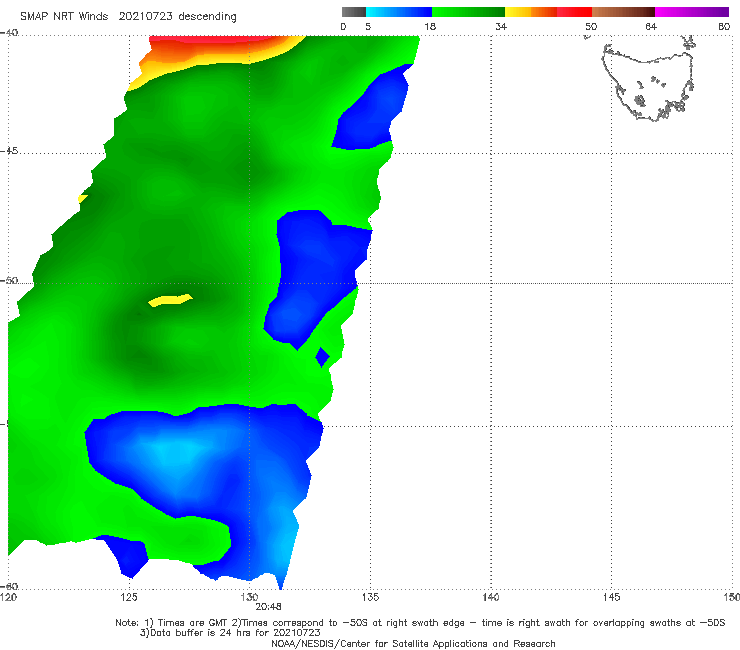The image size is (740, 650).
Task: Click the longitude label "130"
Action: (249, 597)
